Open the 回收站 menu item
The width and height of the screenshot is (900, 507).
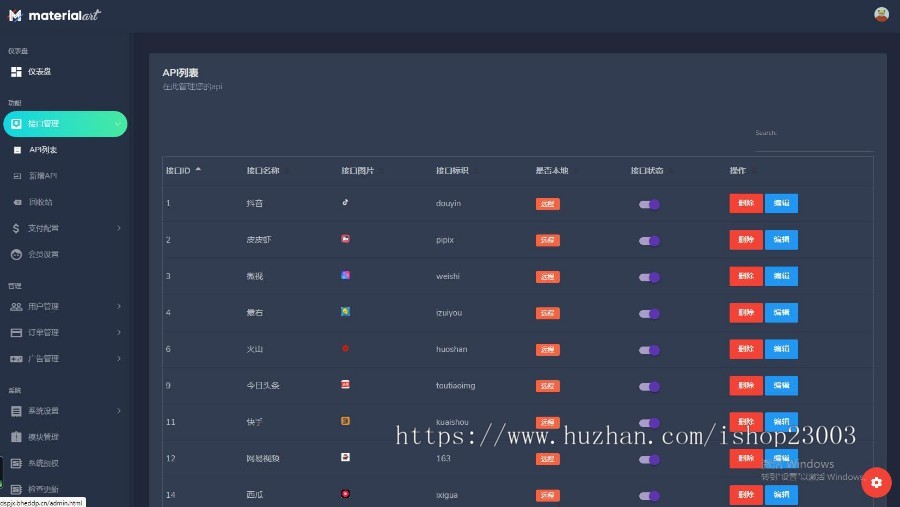coord(41,202)
